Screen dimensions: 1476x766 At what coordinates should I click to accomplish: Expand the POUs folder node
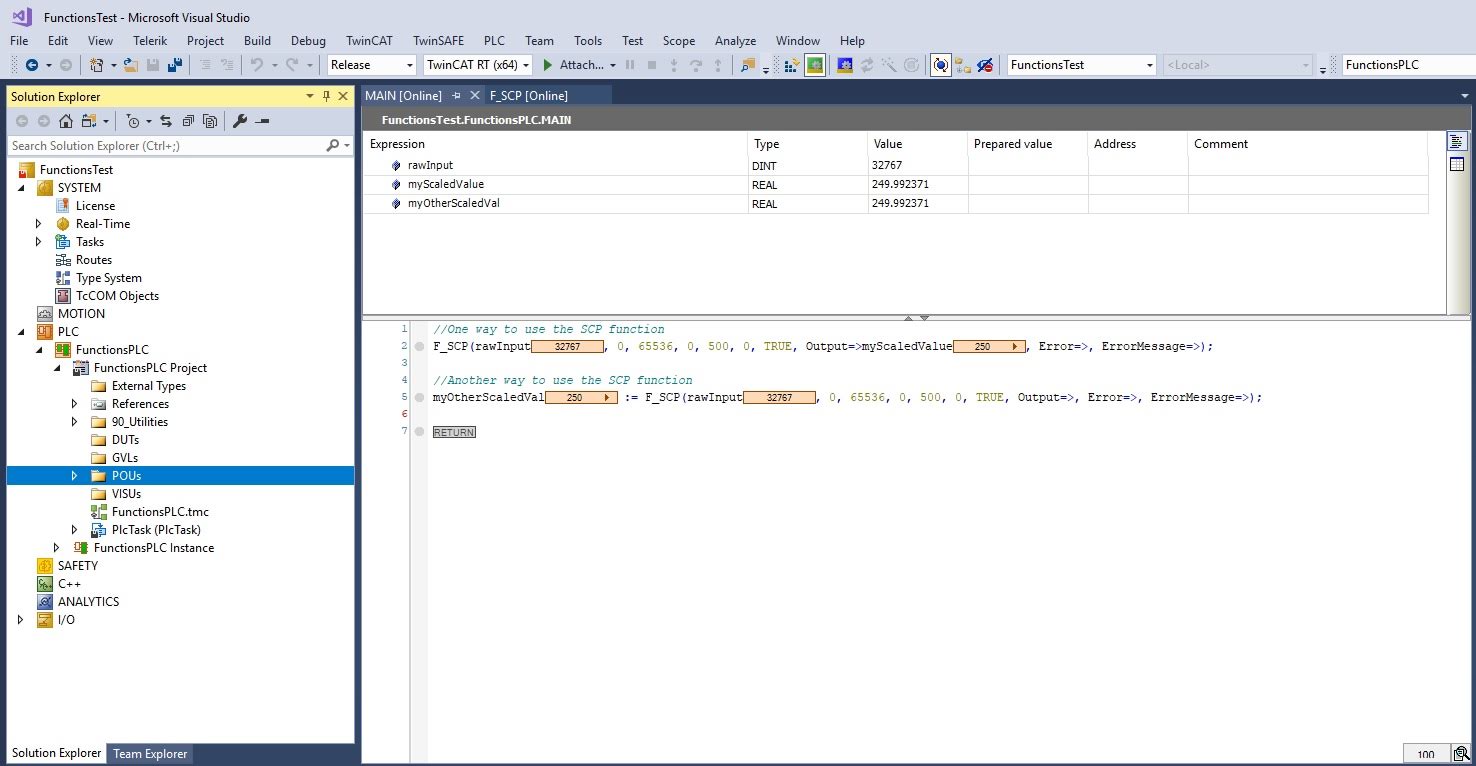click(x=75, y=476)
